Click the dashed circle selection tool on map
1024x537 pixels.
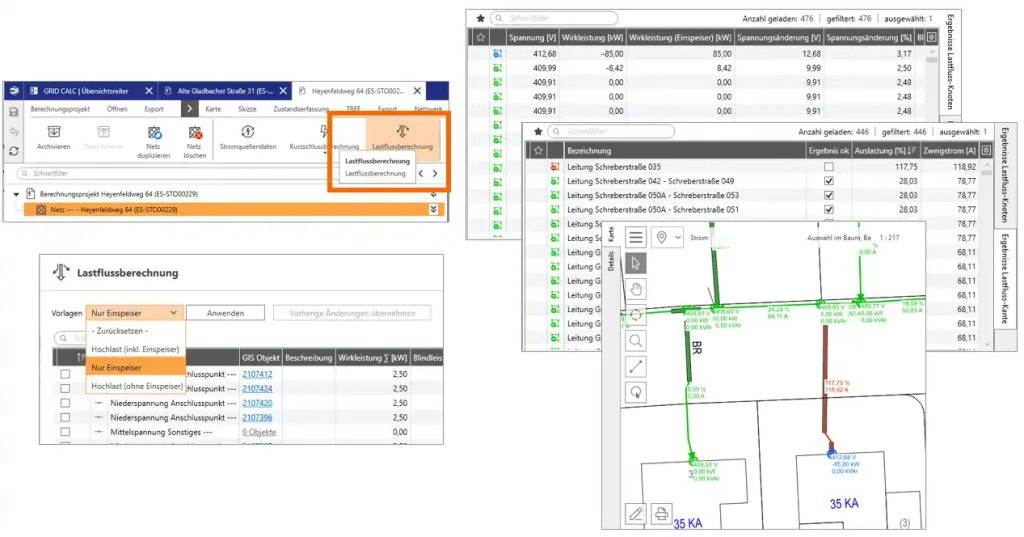tap(635, 314)
